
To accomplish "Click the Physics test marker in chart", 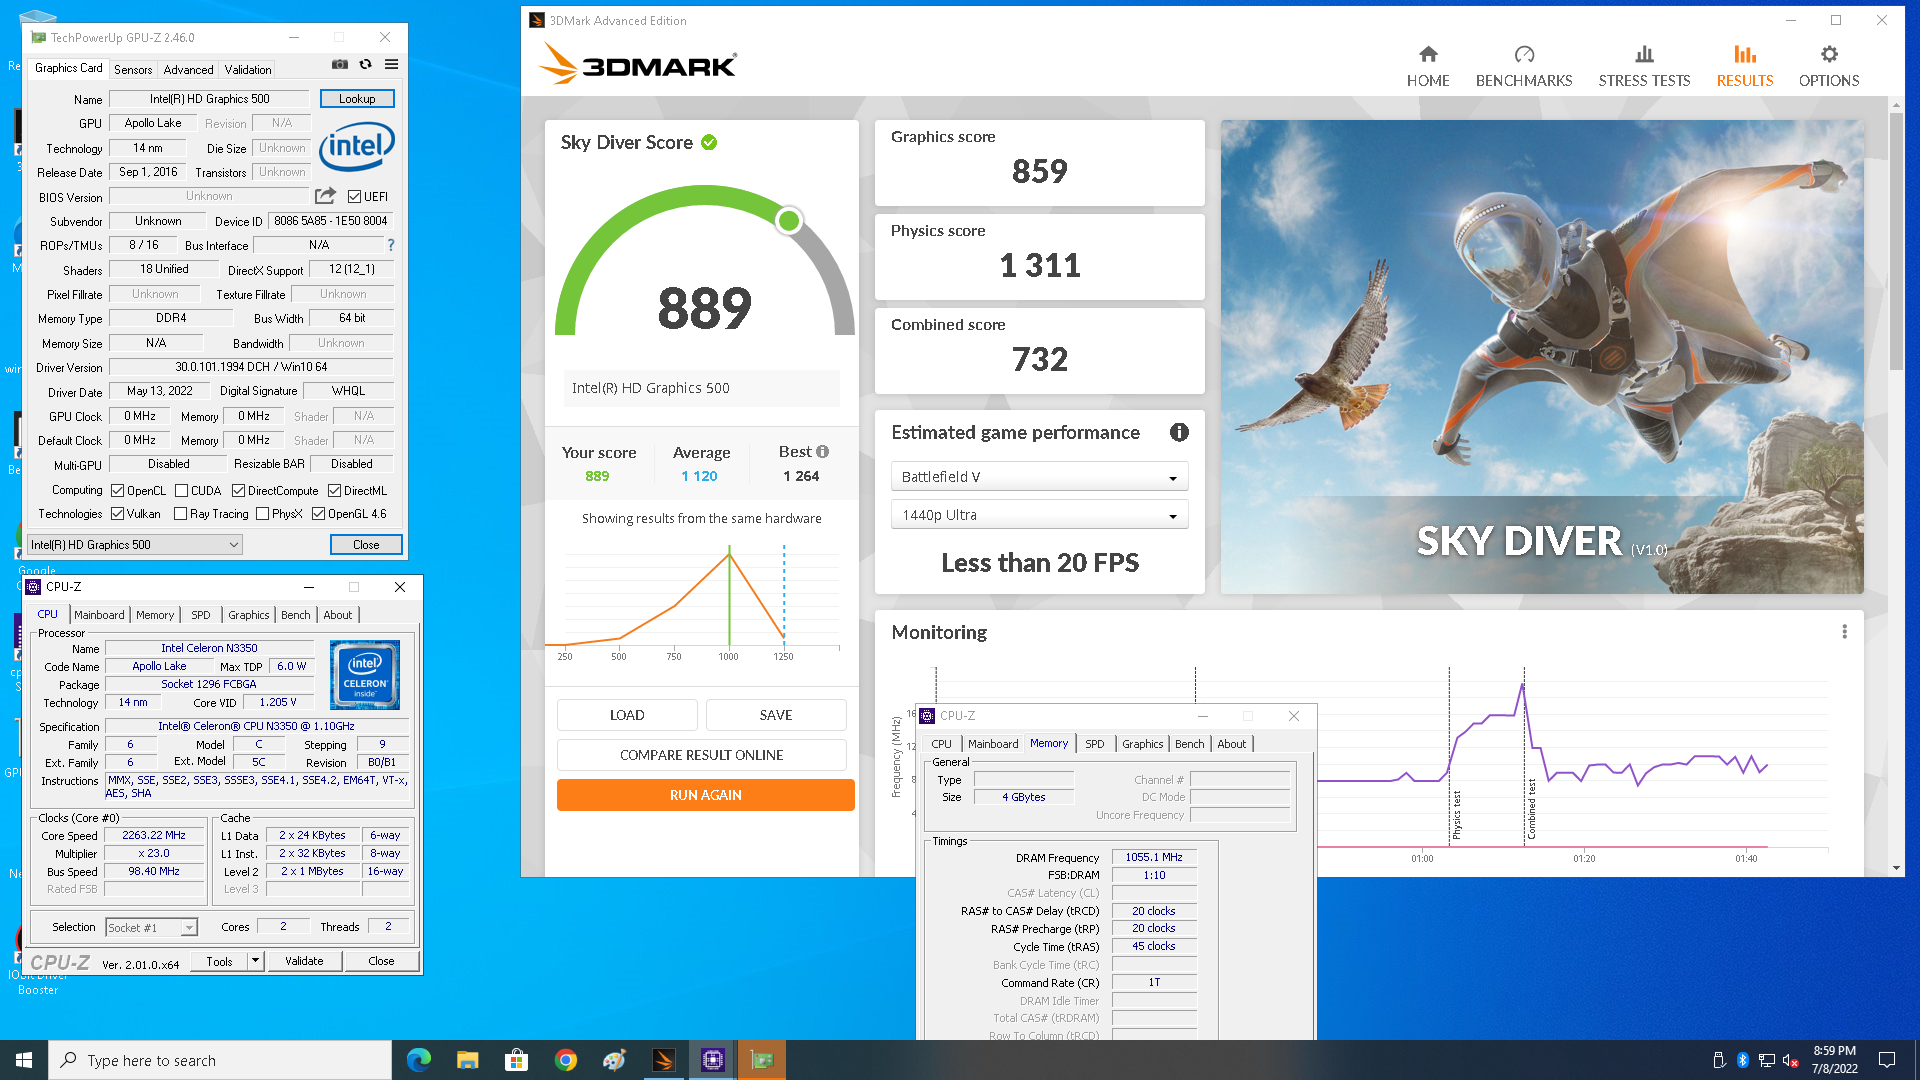I will tap(1456, 815).
